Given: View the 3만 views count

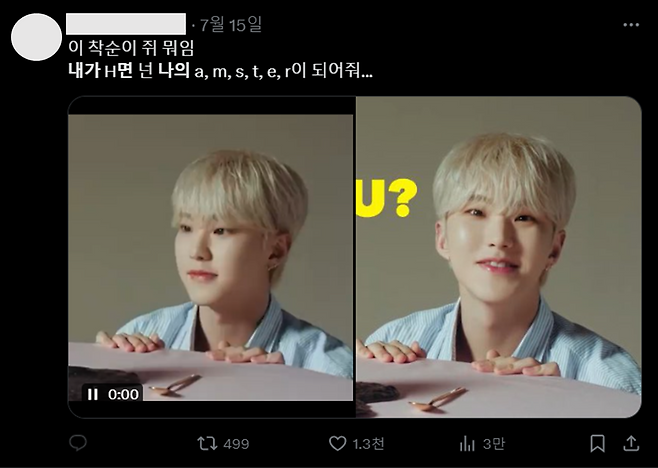Looking at the screenshot, I should click(494, 444).
